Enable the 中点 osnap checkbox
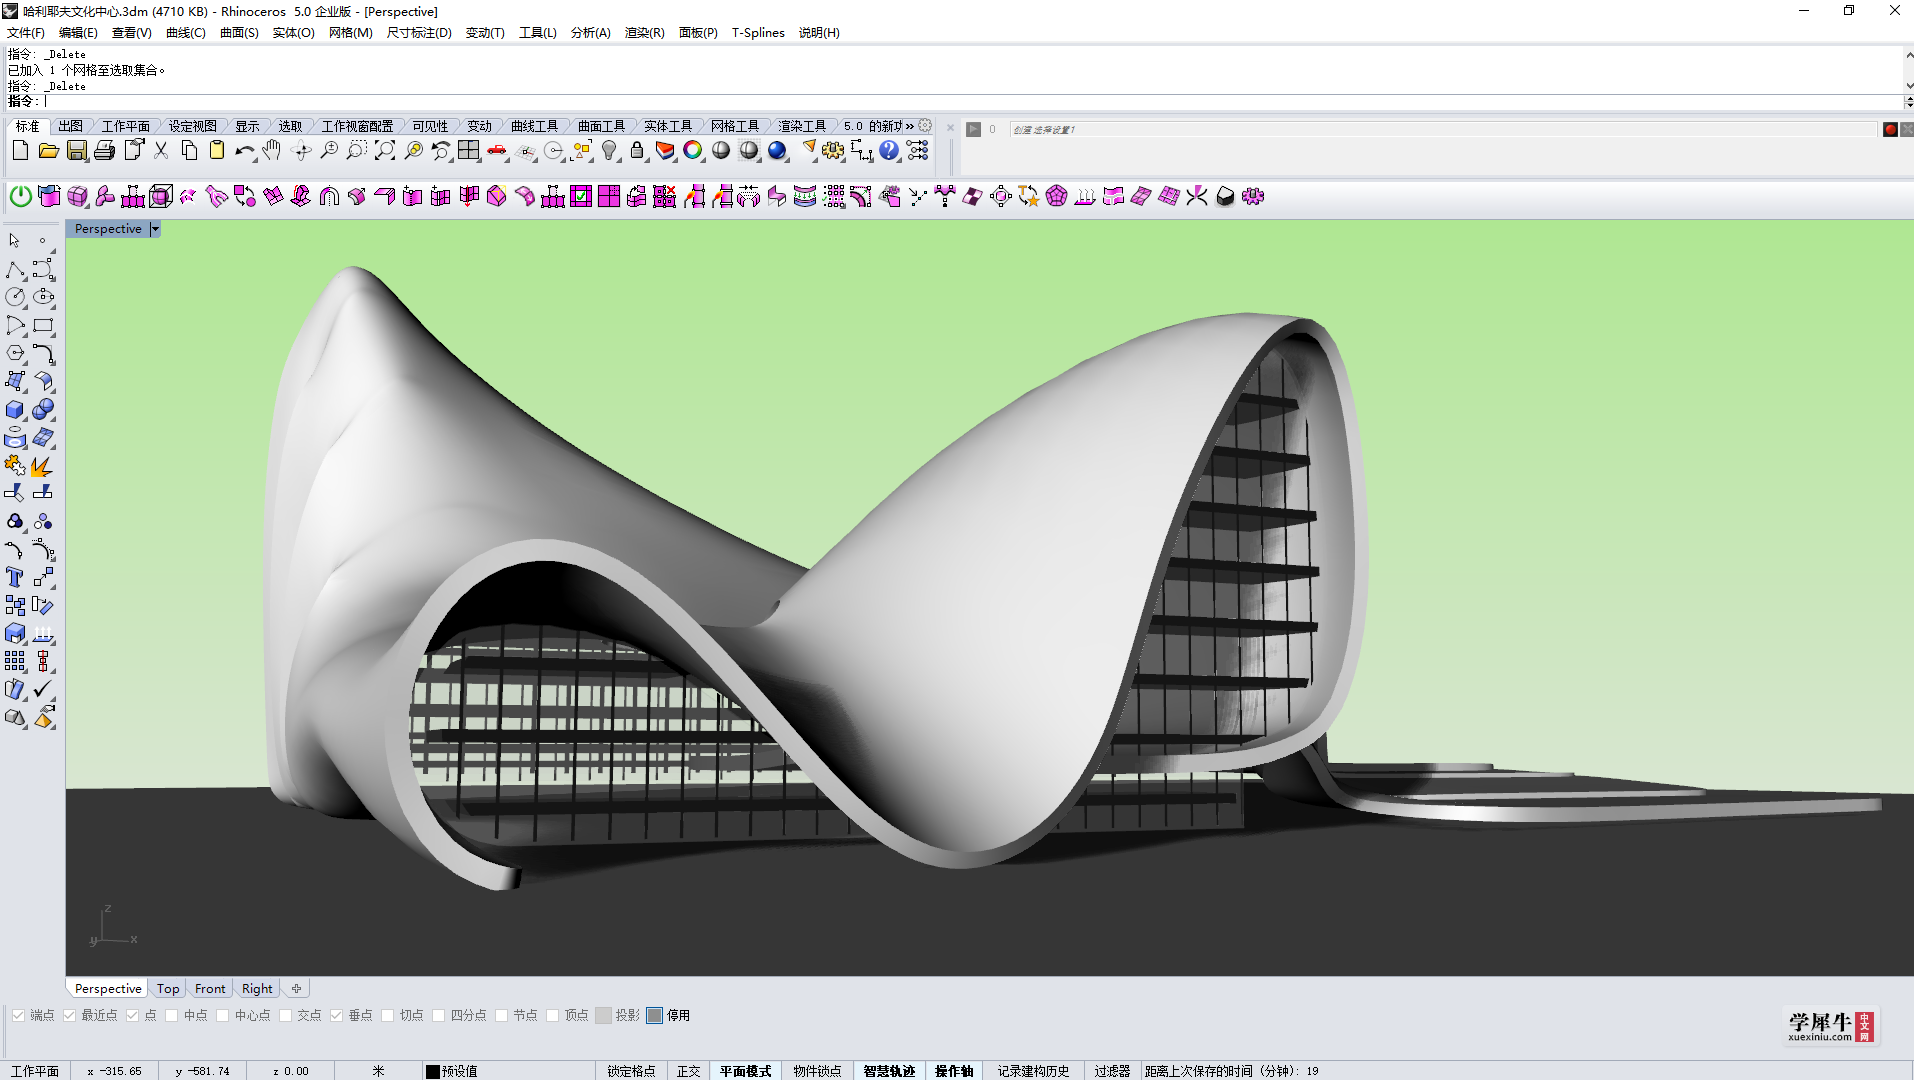 pos(171,1015)
